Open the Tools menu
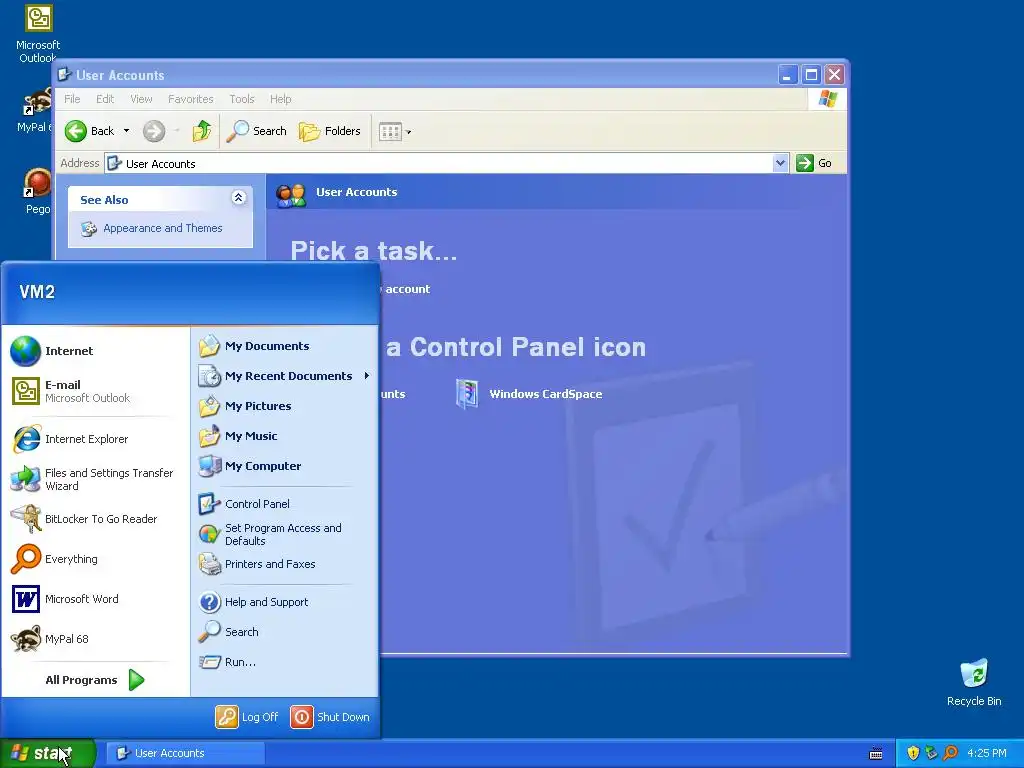 [242, 99]
